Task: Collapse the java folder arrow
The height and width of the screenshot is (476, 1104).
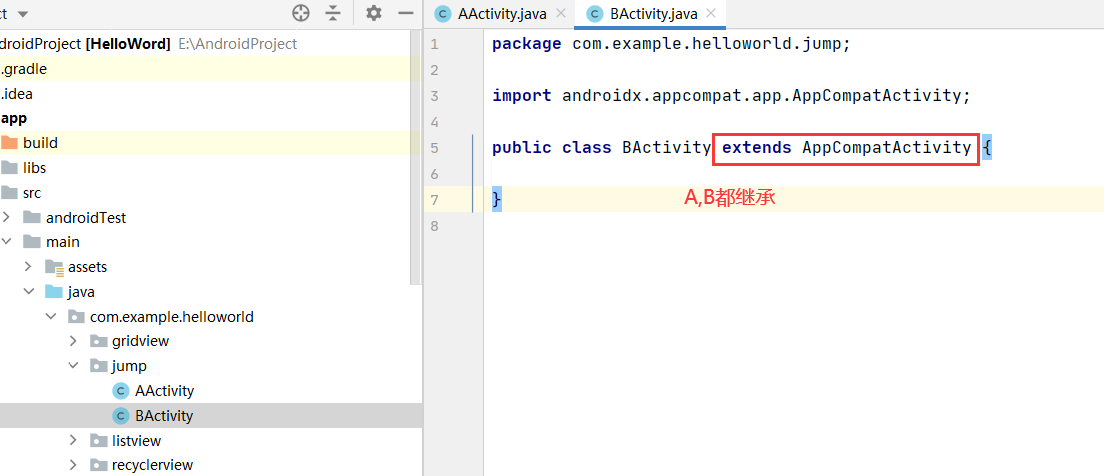Action: click(28, 292)
